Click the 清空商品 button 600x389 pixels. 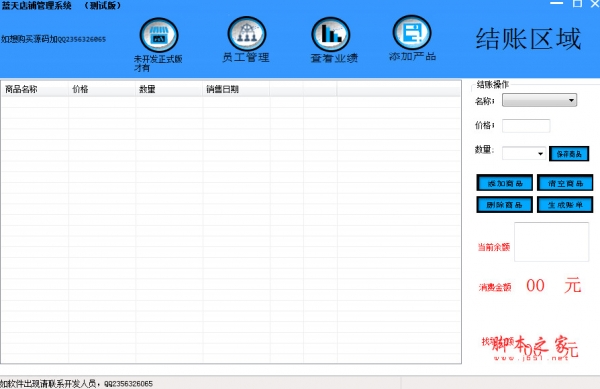tap(565, 183)
